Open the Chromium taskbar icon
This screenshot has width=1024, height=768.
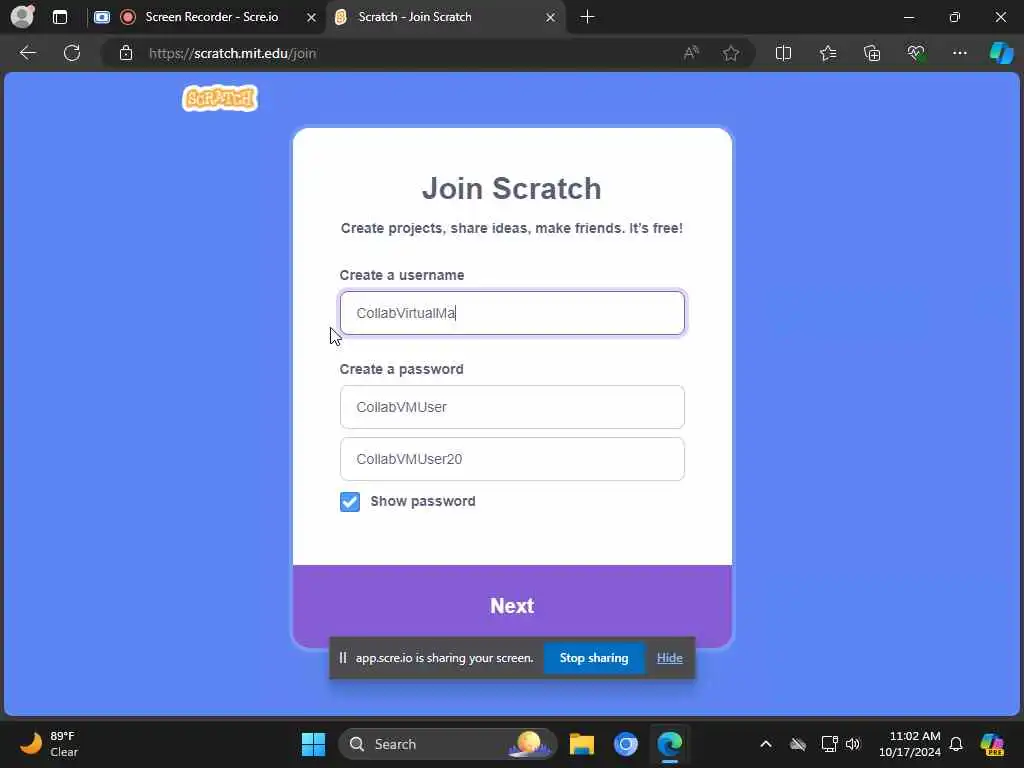626,744
